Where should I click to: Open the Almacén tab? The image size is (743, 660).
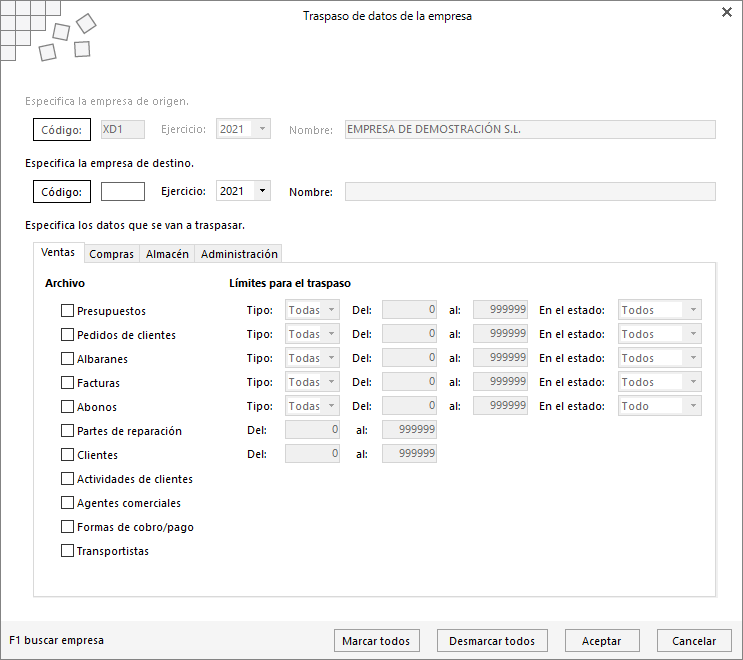tap(167, 254)
